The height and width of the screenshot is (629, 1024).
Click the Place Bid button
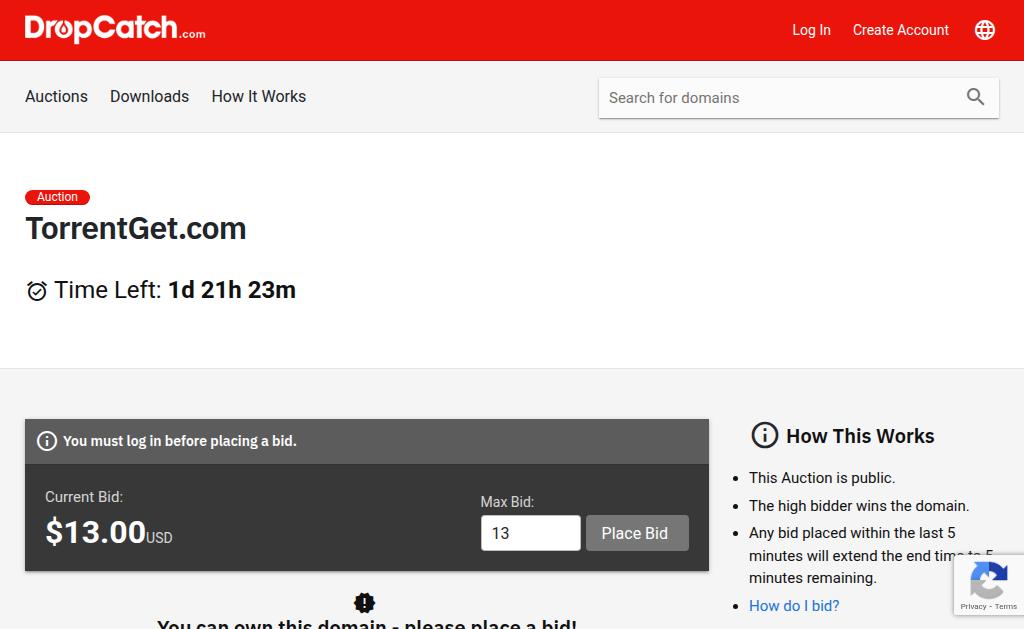[x=637, y=533]
